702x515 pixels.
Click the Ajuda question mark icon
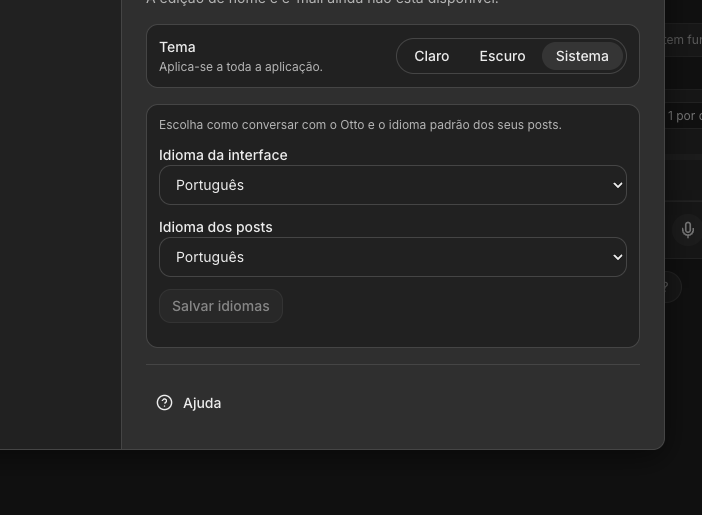coord(164,403)
